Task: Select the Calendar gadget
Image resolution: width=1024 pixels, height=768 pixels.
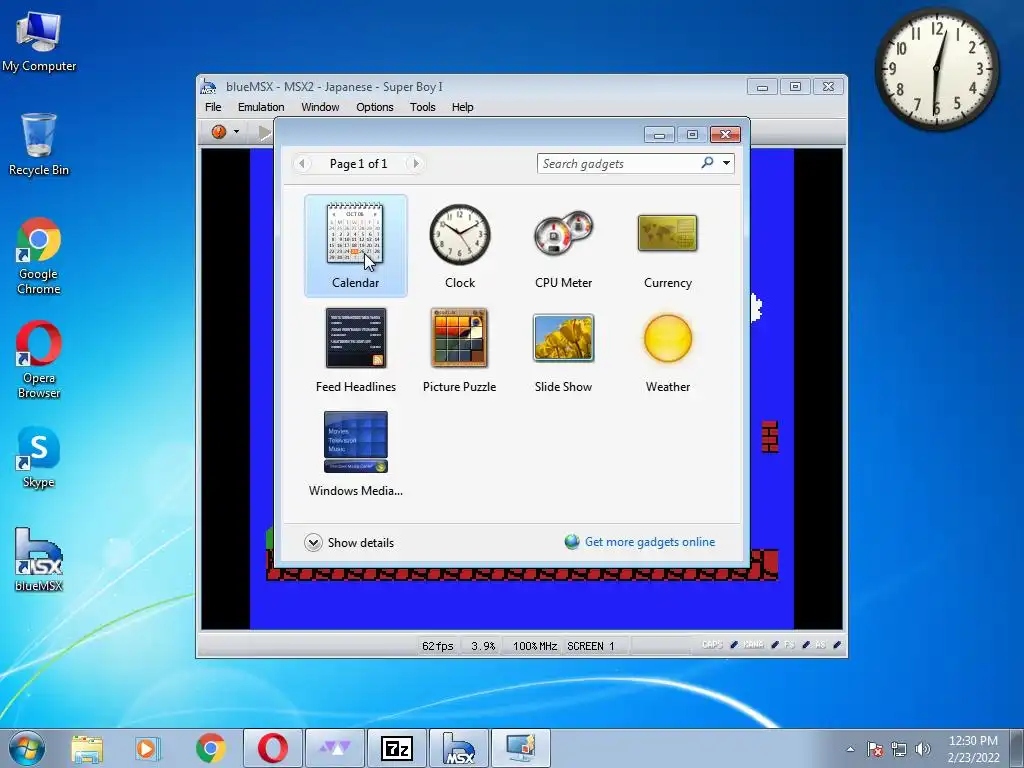Action: point(355,246)
